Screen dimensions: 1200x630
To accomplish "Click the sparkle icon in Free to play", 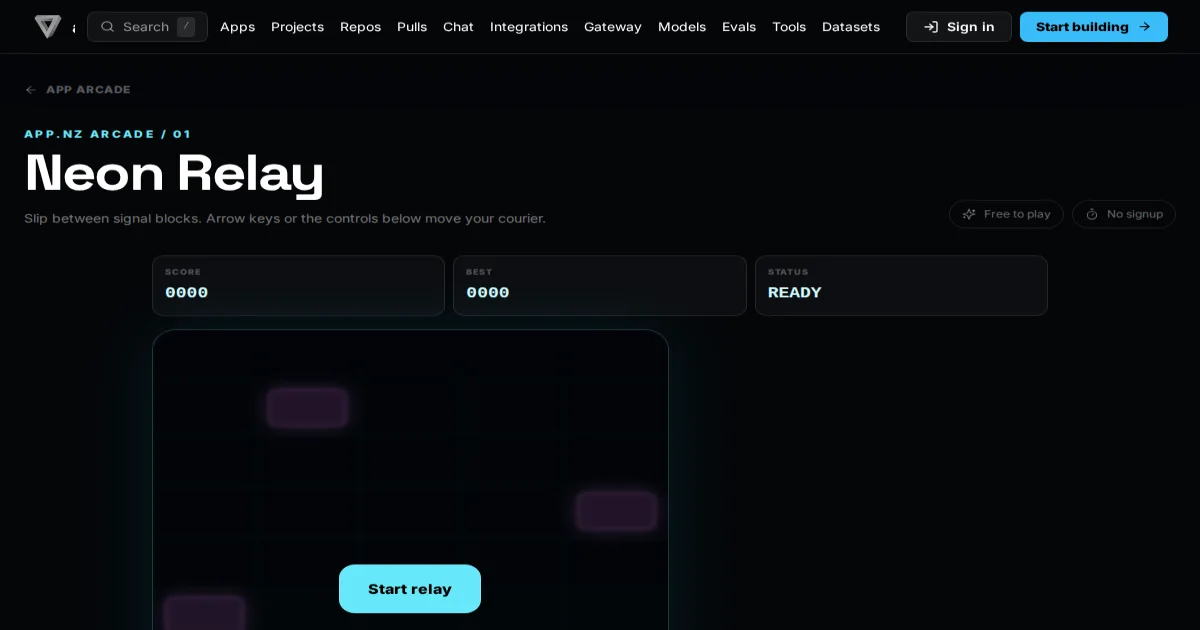I will (969, 214).
